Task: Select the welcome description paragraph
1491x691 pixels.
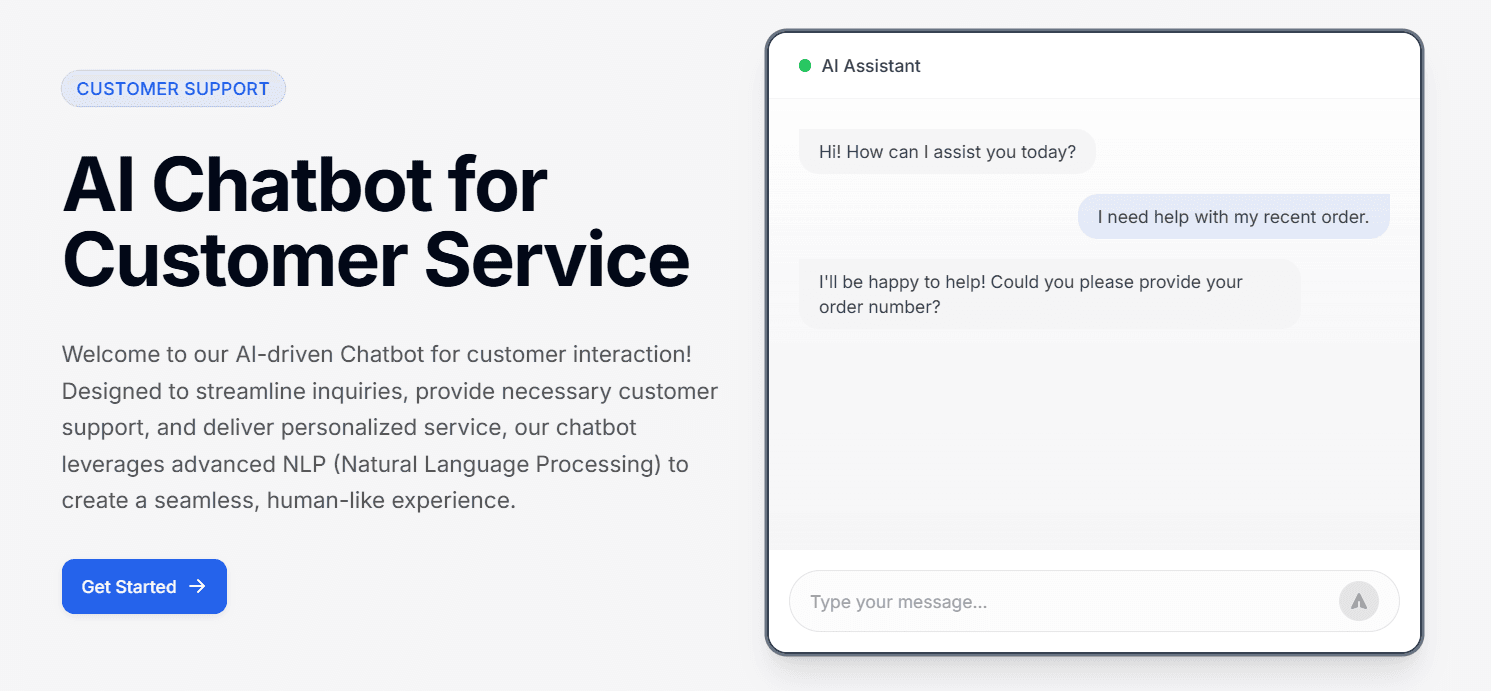Action: (x=390, y=427)
